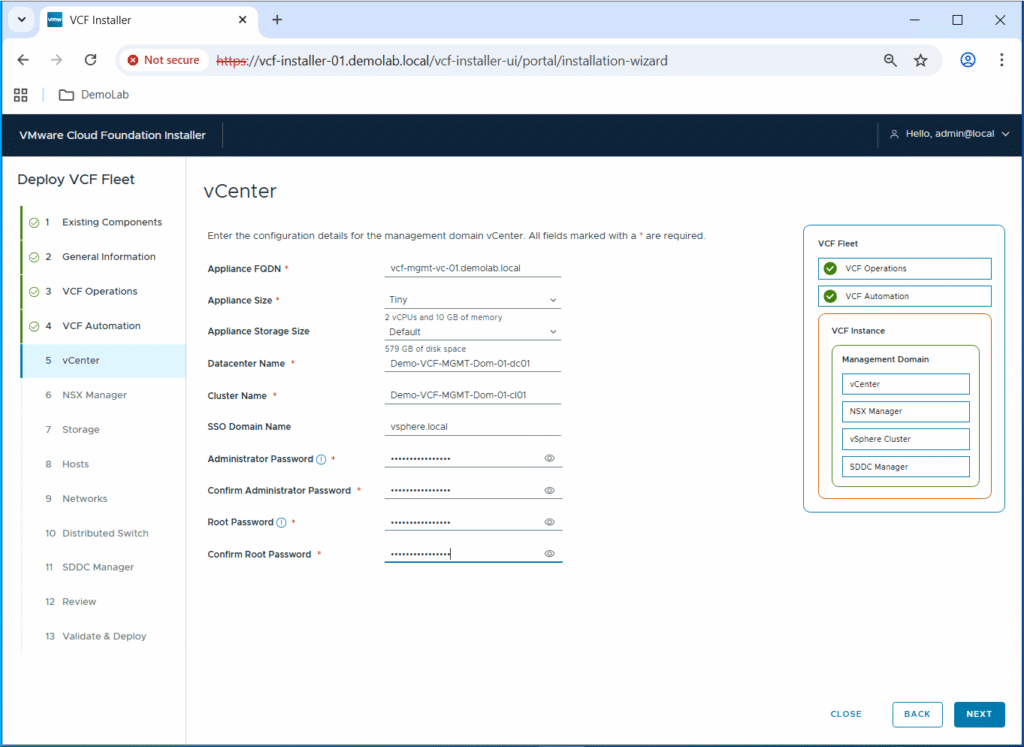Expand the Appliance Size dropdown
This screenshot has height=747, width=1024.
pos(472,299)
